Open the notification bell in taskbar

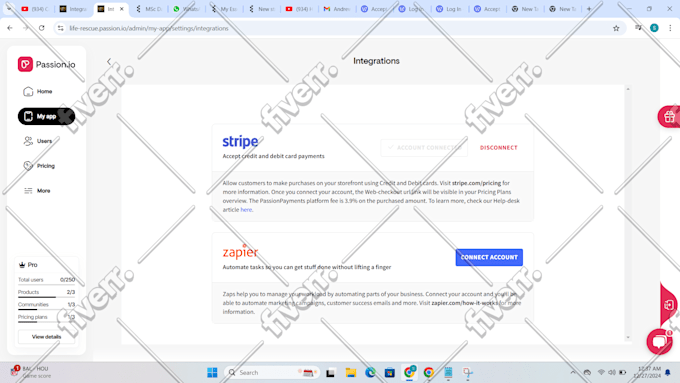667,372
